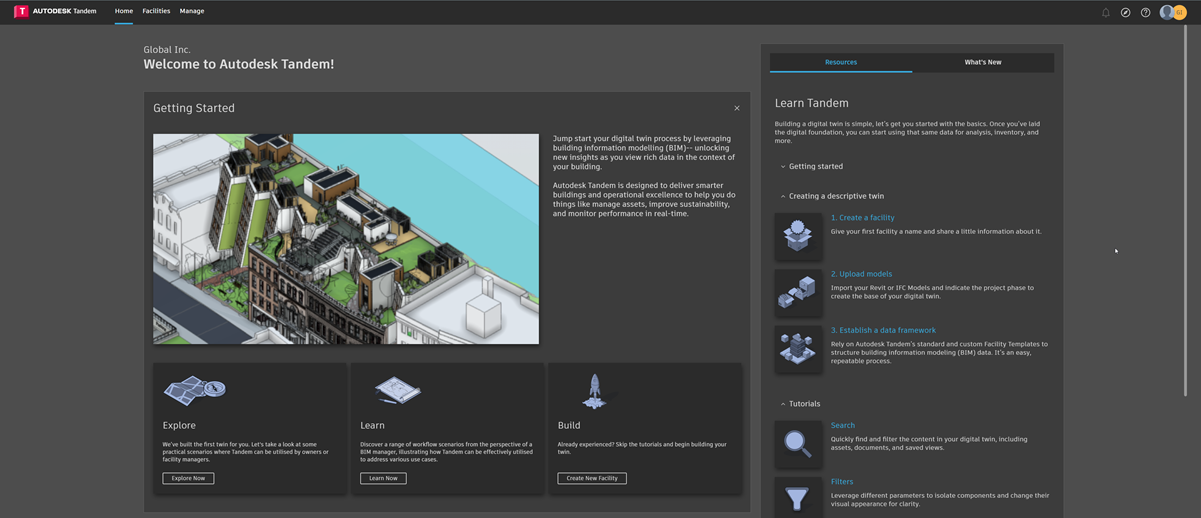Click the Explore card heading
Image resolution: width=1201 pixels, height=518 pixels.
click(179, 425)
